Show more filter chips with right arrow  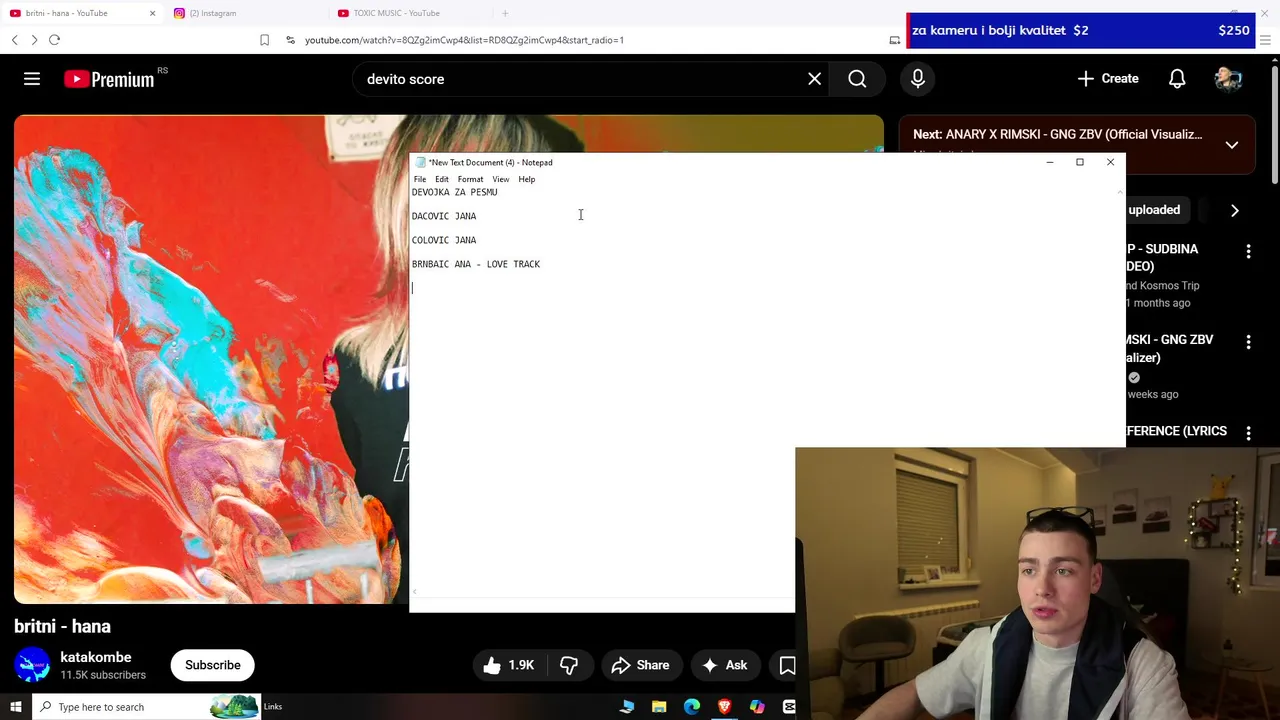pos(1234,211)
